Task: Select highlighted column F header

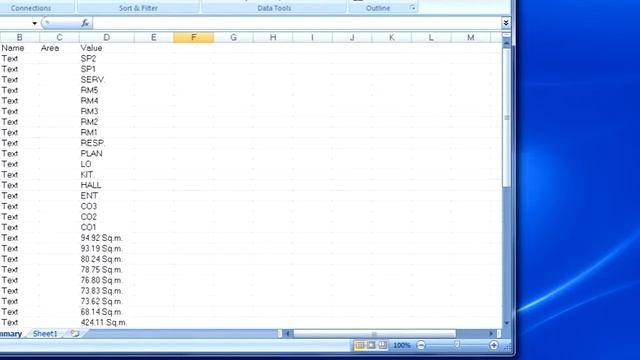Action: pyautogui.click(x=193, y=38)
